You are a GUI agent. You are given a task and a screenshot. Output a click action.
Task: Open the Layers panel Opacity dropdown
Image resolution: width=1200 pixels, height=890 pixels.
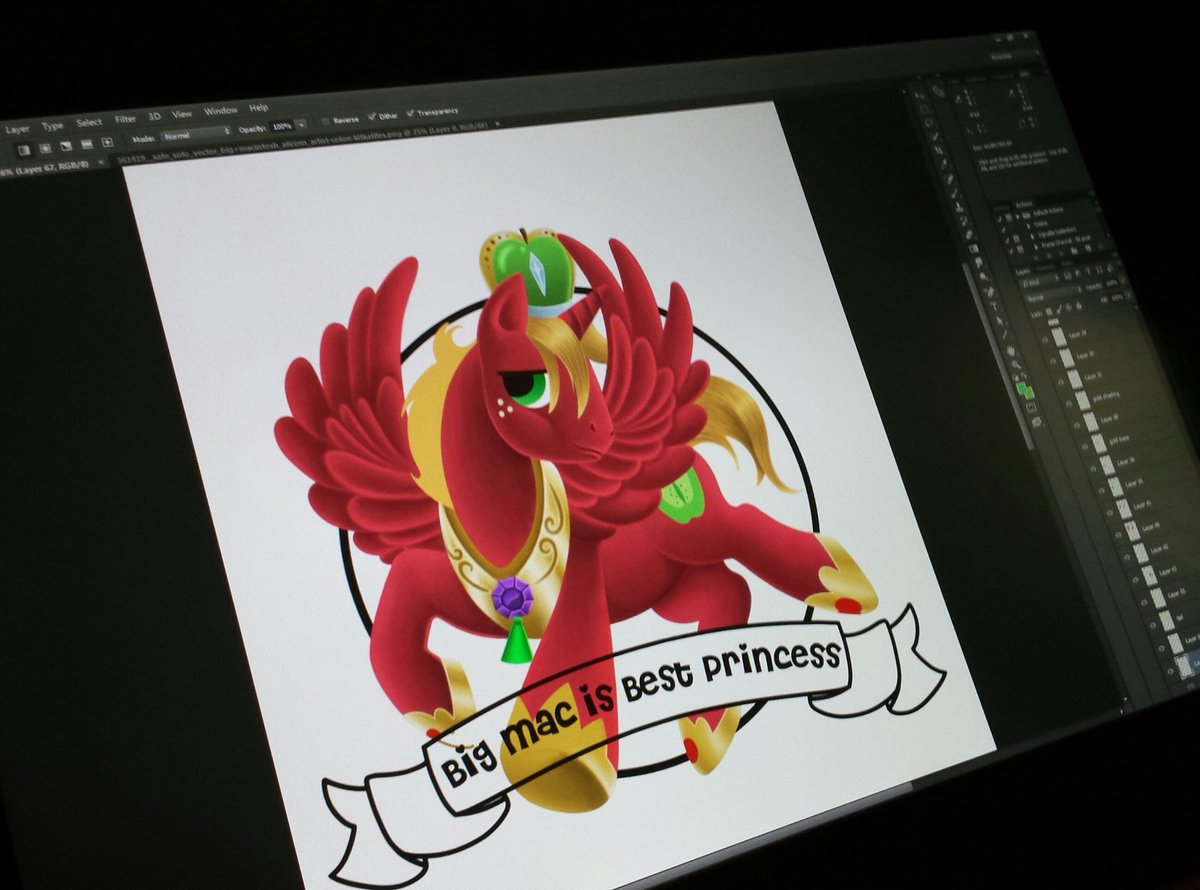click(1123, 281)
